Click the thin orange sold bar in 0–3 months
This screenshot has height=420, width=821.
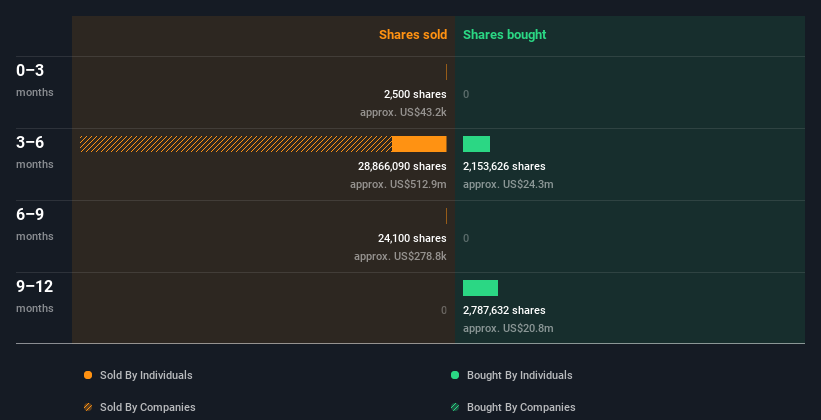tap(446, 72)
